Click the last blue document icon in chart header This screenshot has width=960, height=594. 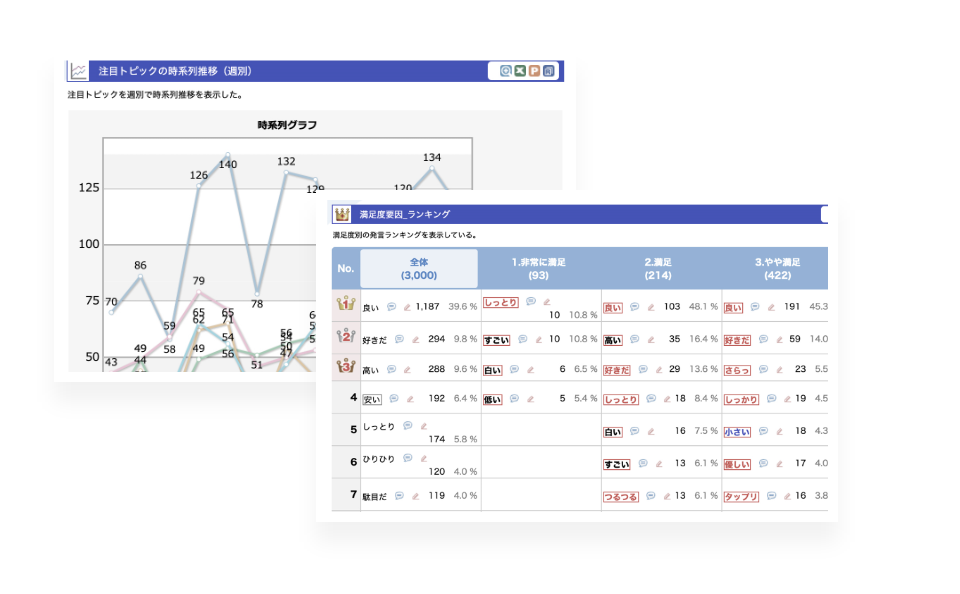coord(549,71)
